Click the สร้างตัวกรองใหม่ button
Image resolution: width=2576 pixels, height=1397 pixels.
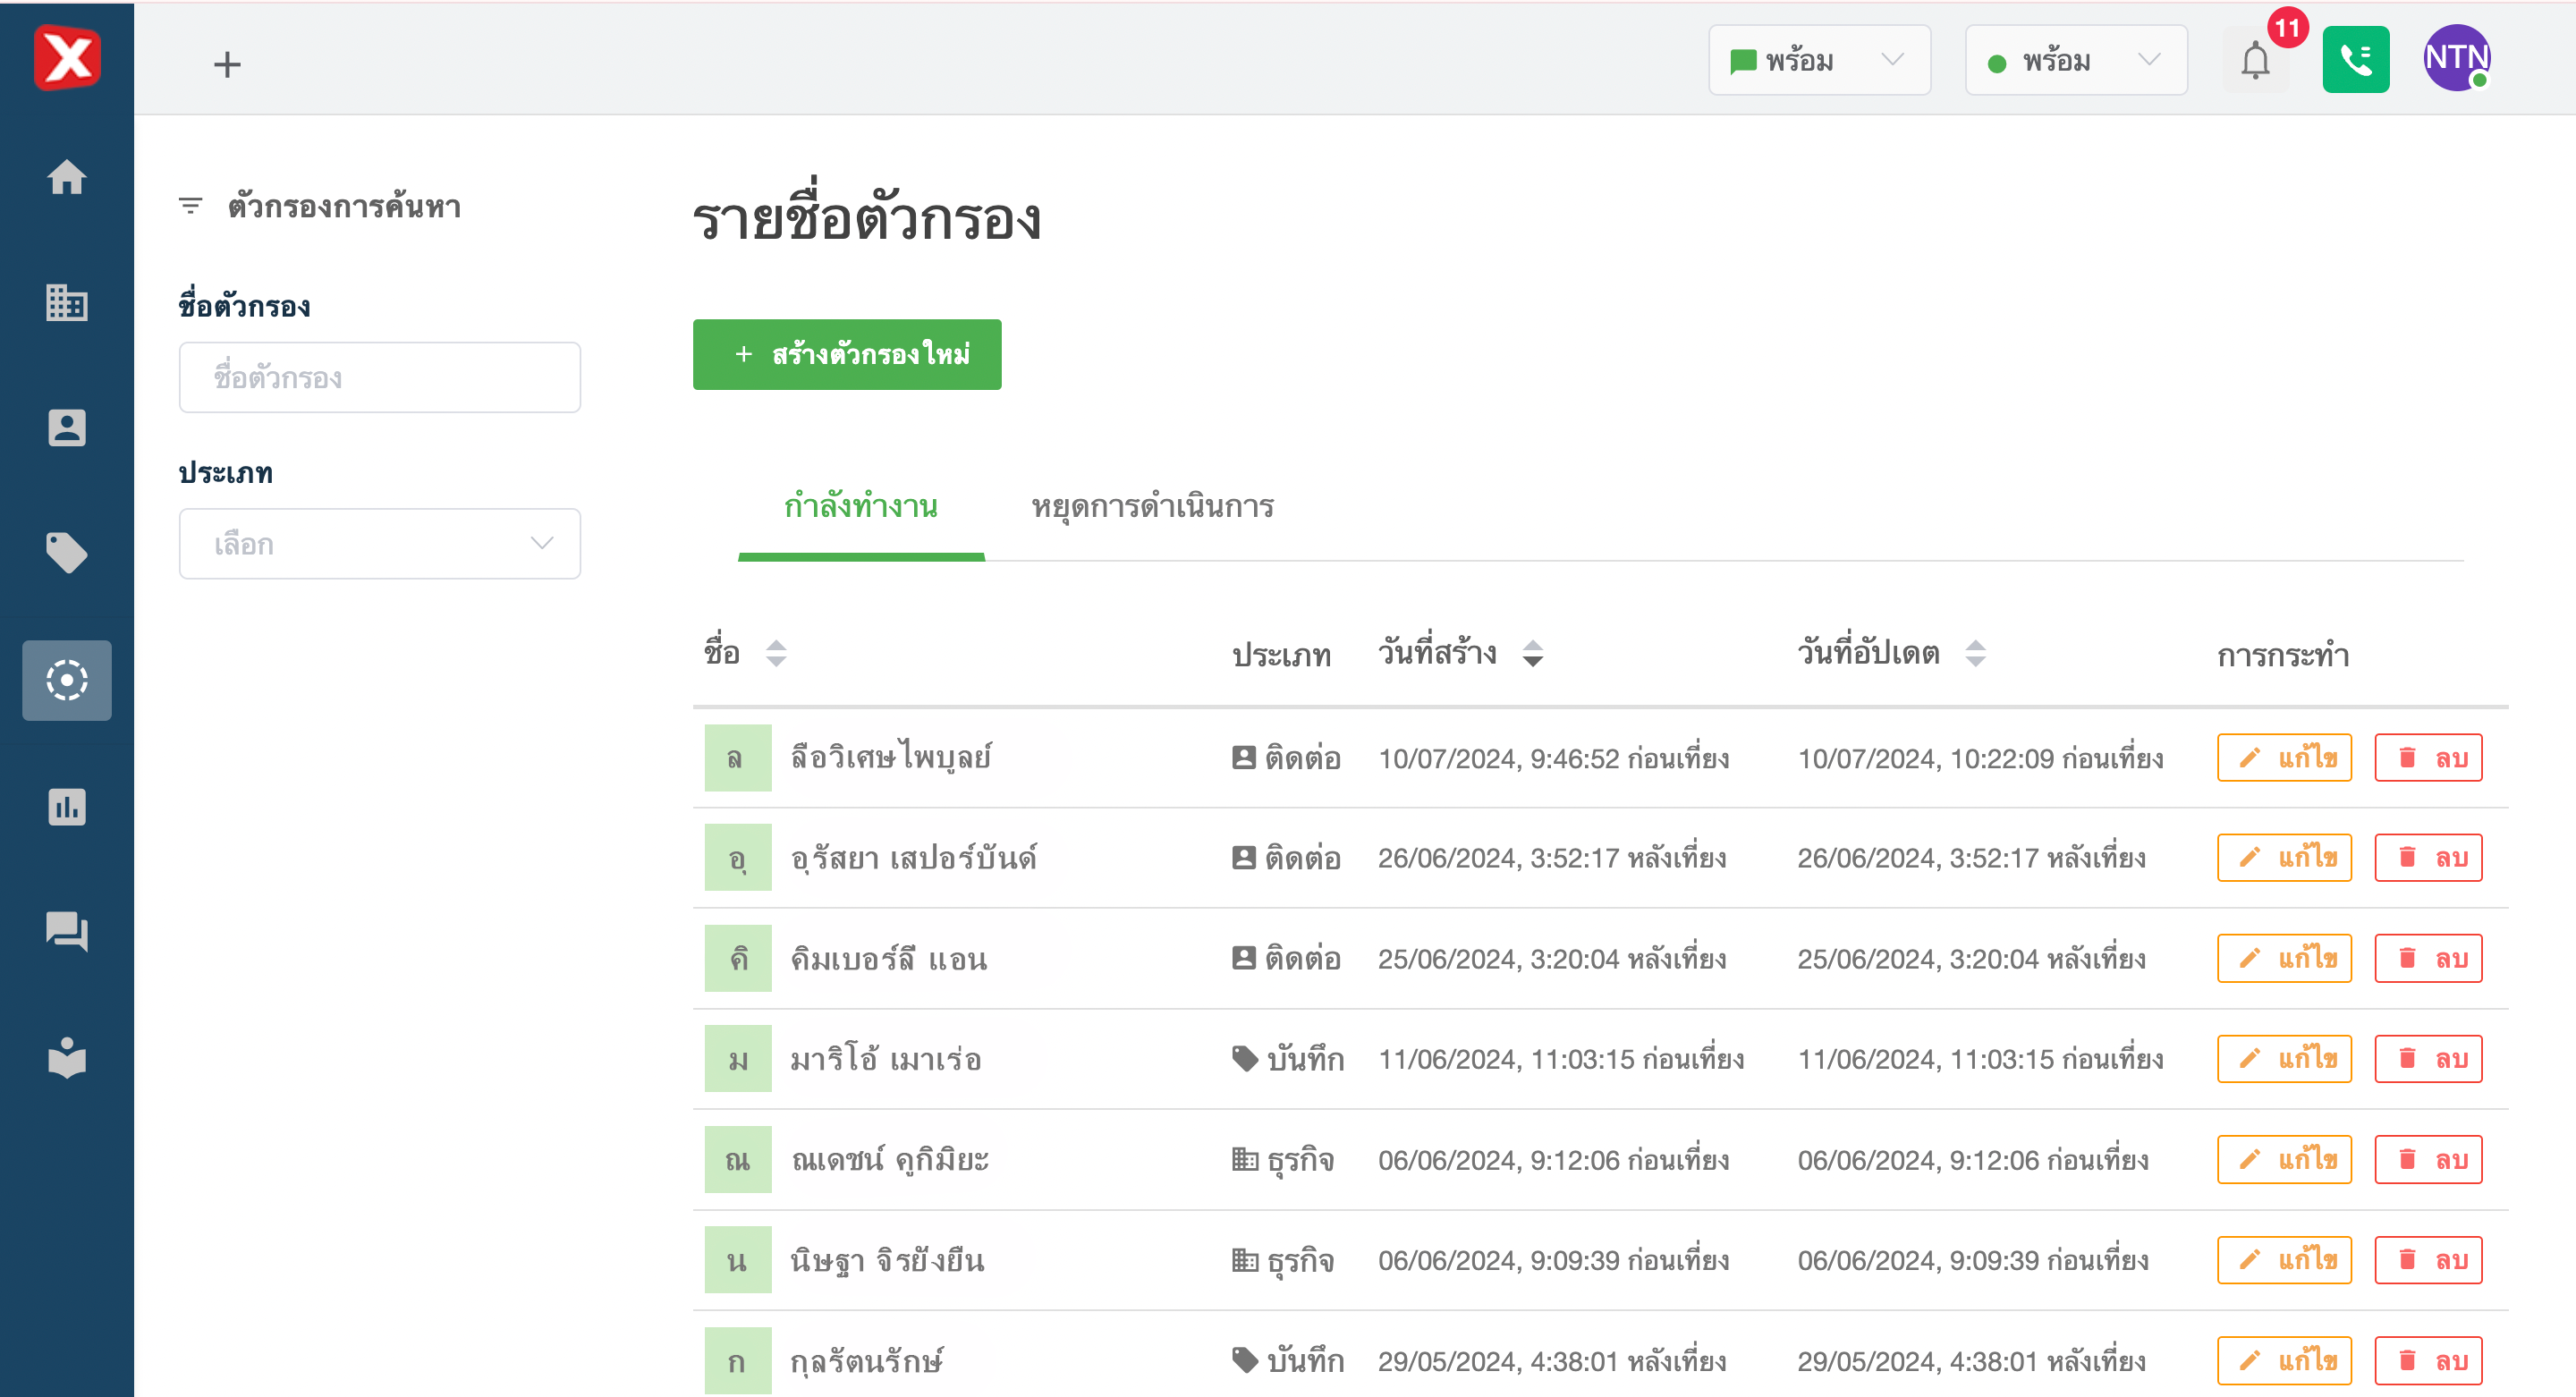(846, 355)
